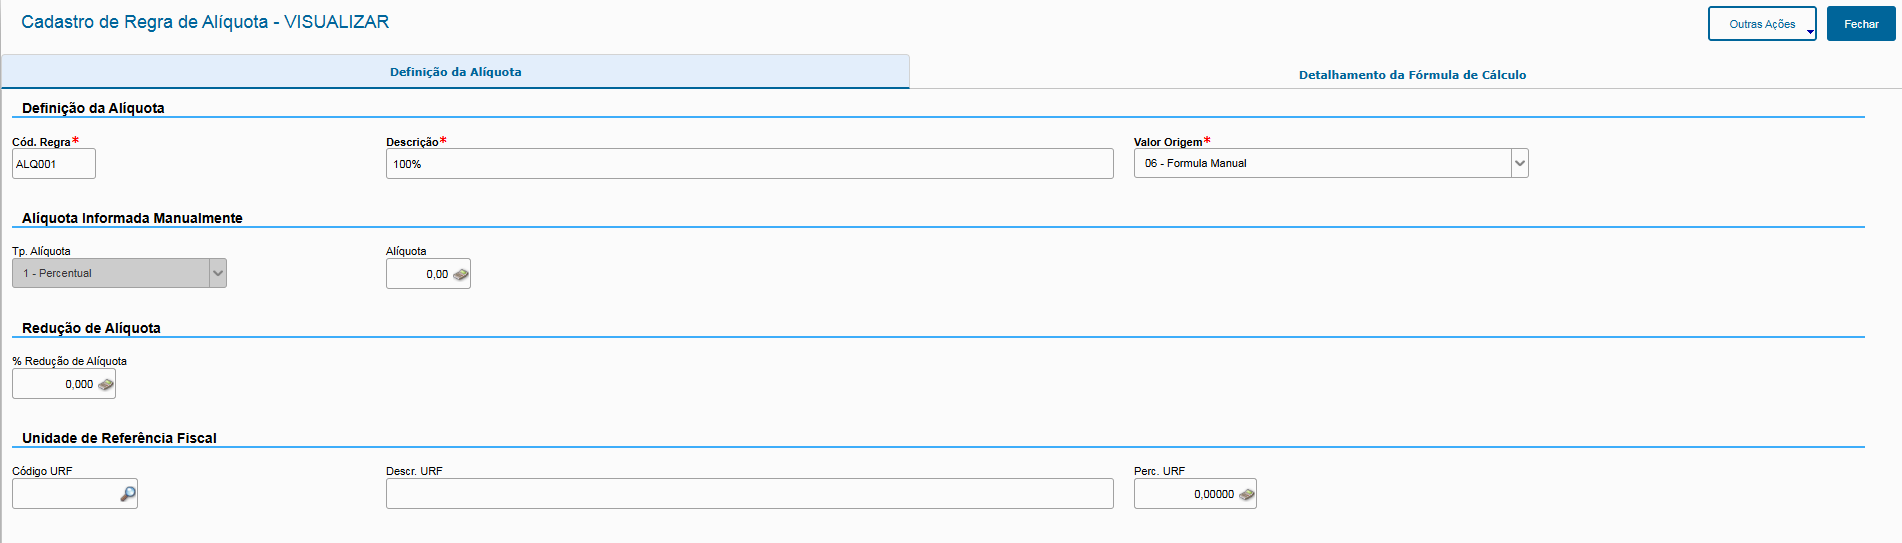Expand the Valor Origem dropdown arrow
Image resolution: width=1902 pixels, height=543 pixels.
point(1519,163)
